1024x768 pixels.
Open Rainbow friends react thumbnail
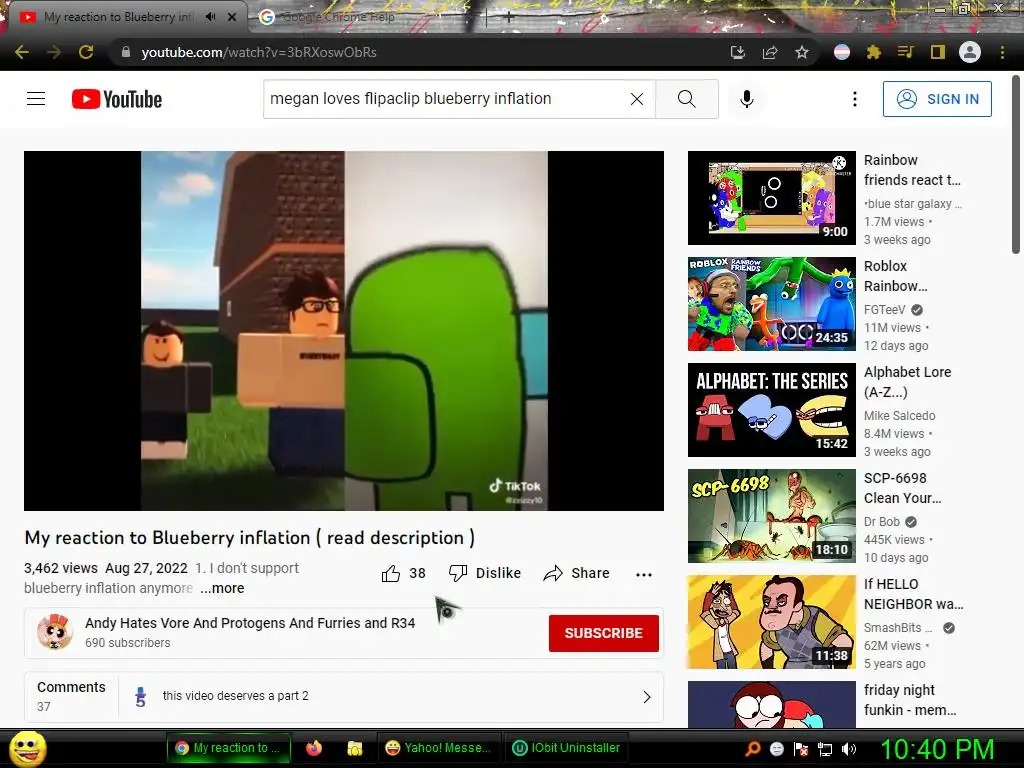click(771, 198)
